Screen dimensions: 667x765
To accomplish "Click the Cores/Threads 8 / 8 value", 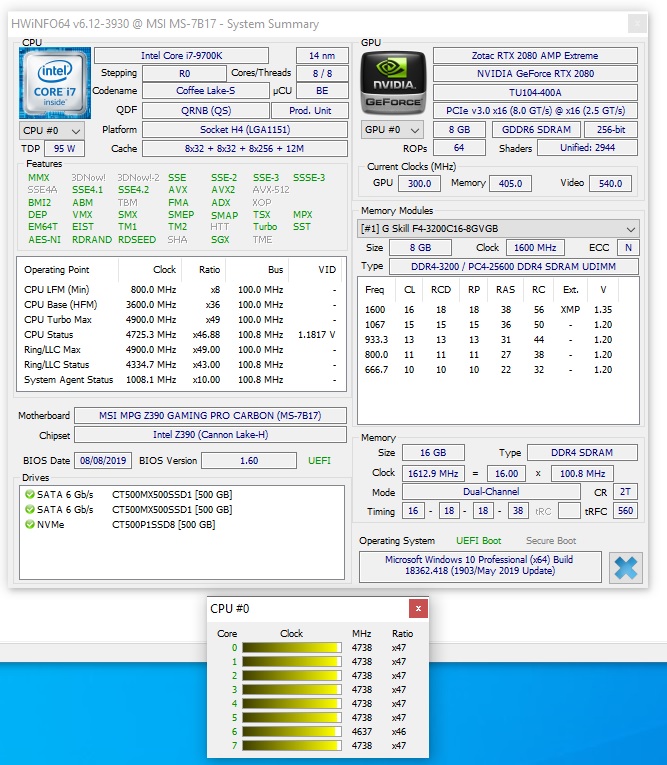I will click(x=322, y=74).
